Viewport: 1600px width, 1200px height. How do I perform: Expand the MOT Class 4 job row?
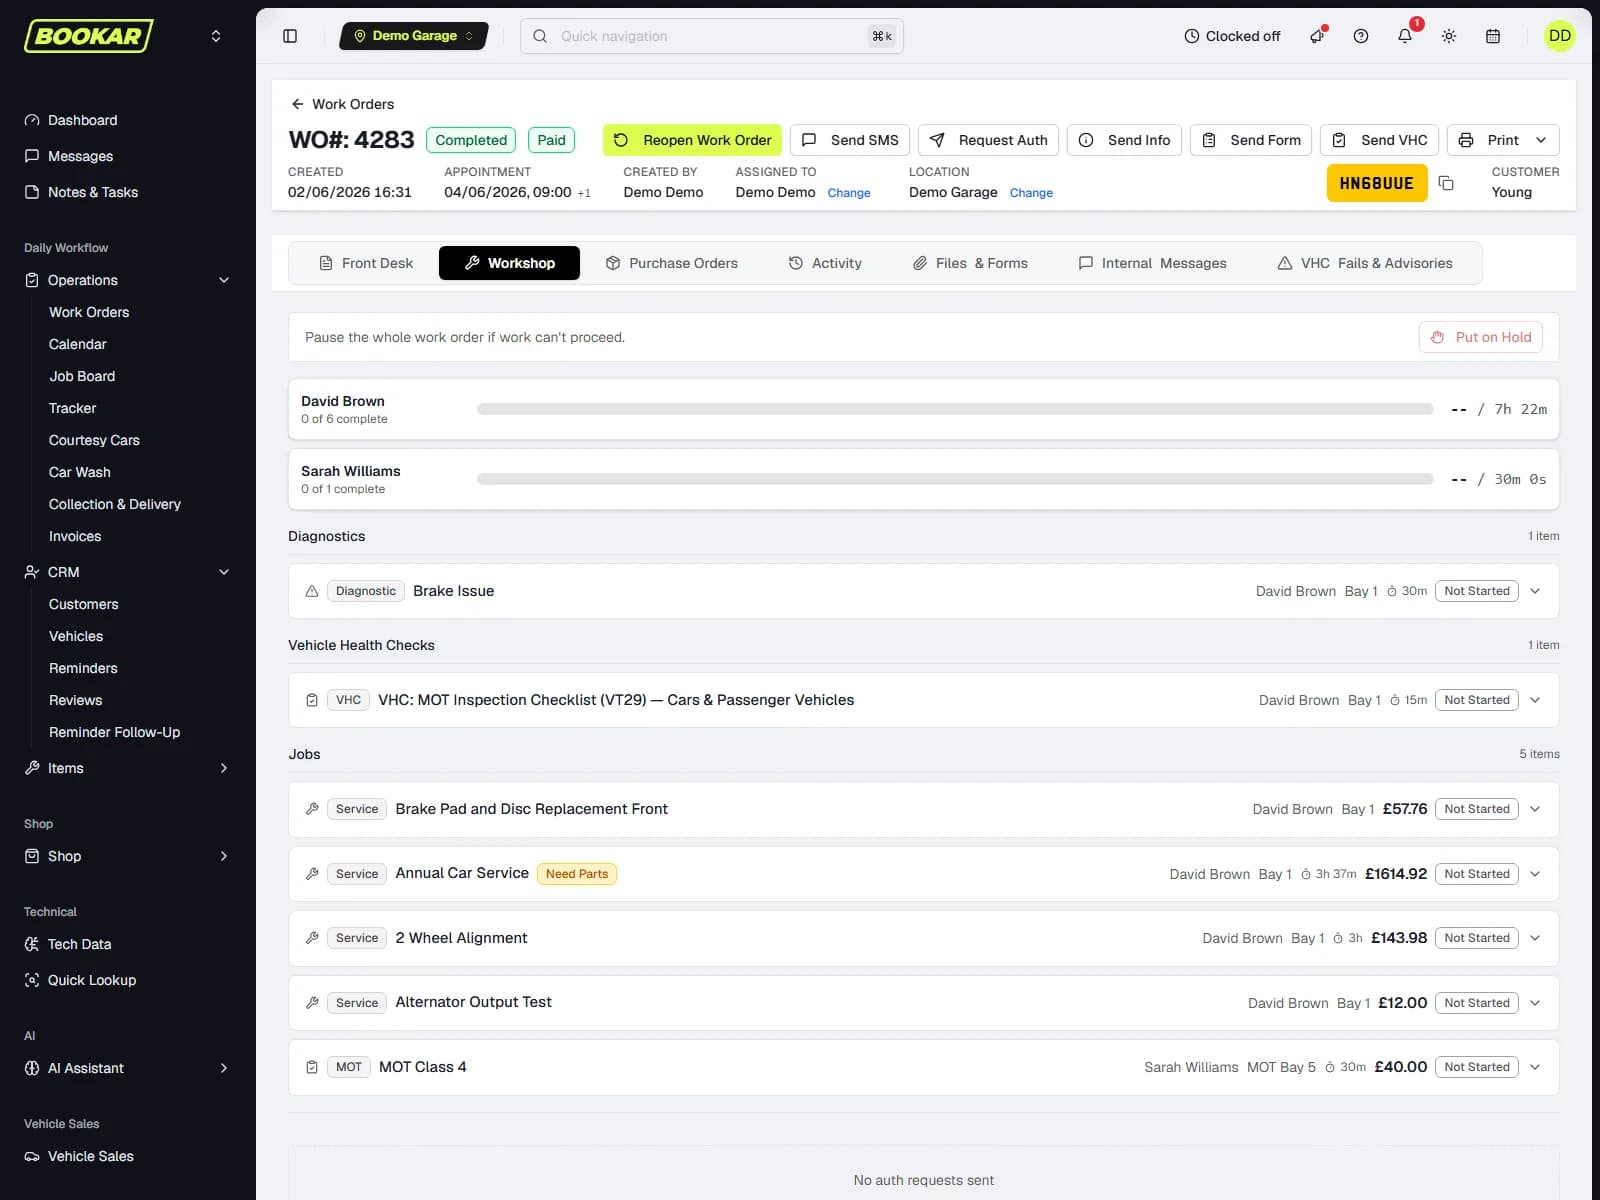pyautogui.click(x=1535, y=1067)
